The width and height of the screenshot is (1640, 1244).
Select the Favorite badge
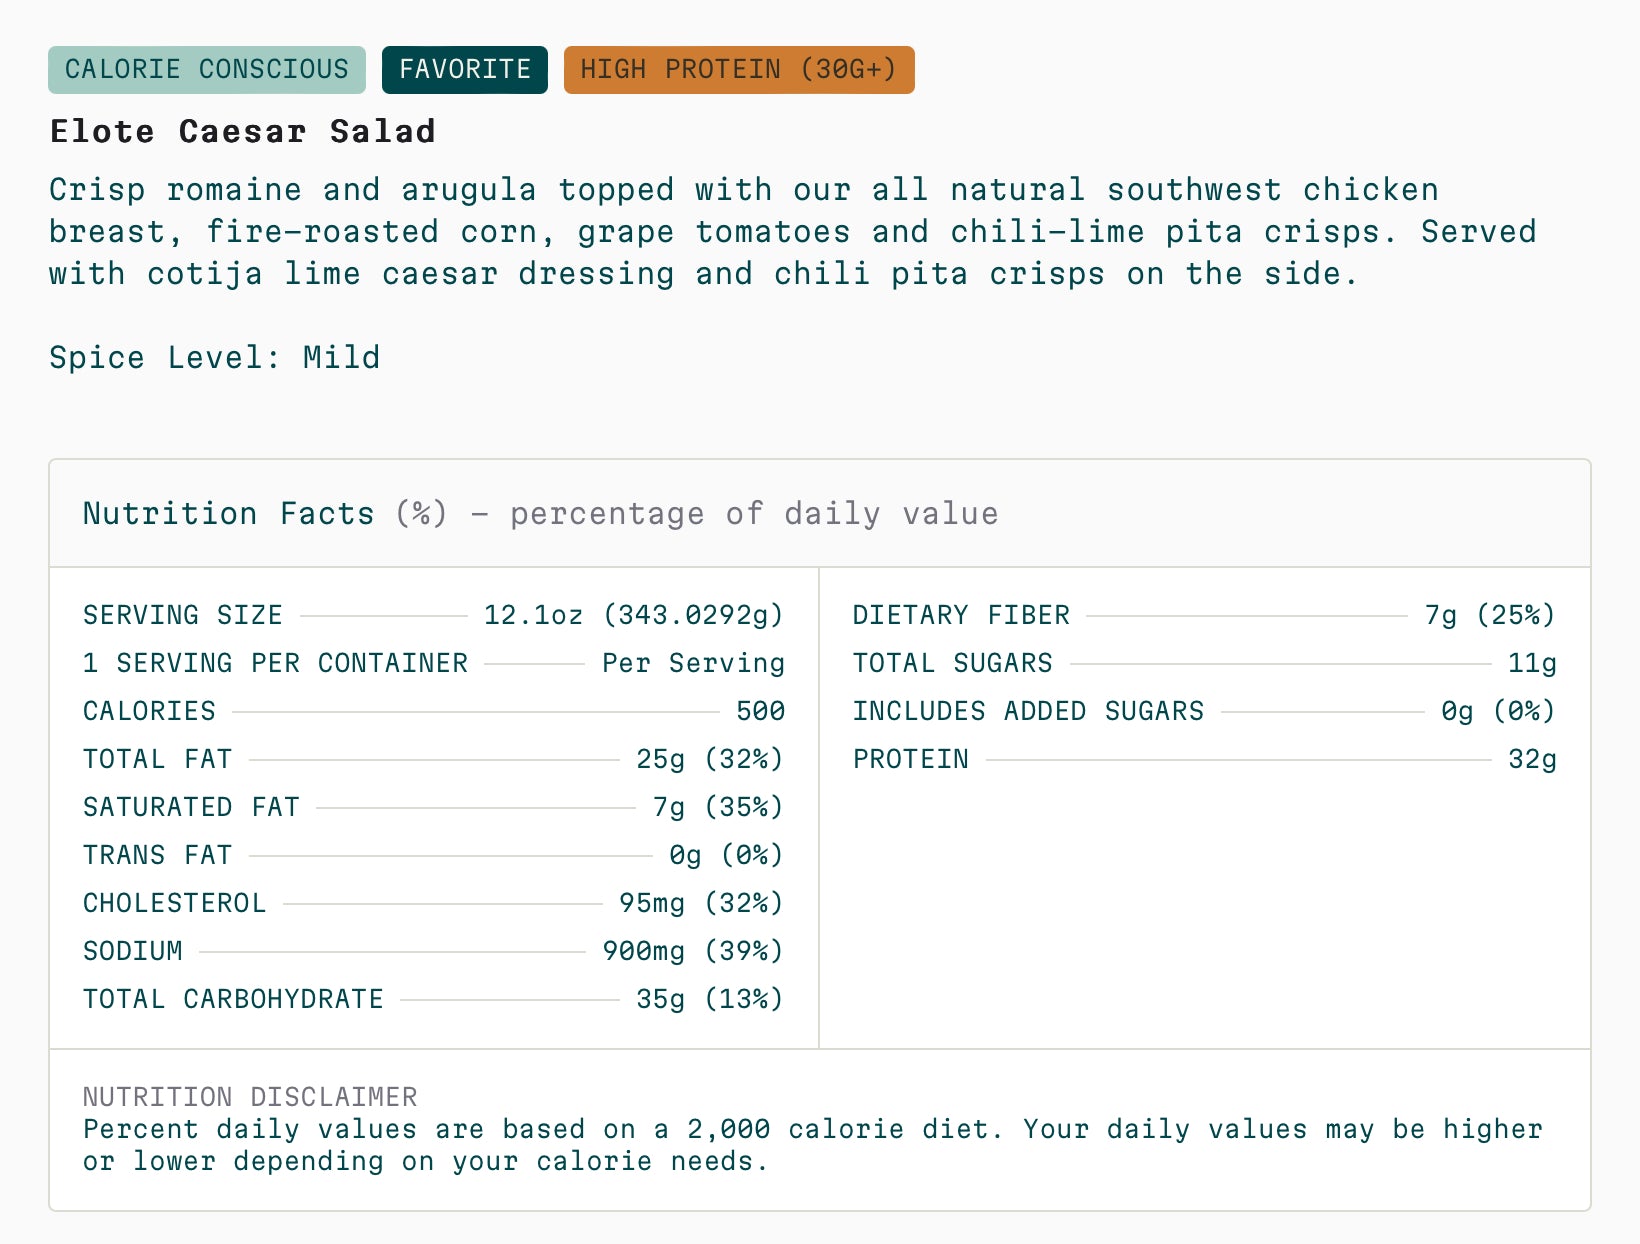(465, 70)
